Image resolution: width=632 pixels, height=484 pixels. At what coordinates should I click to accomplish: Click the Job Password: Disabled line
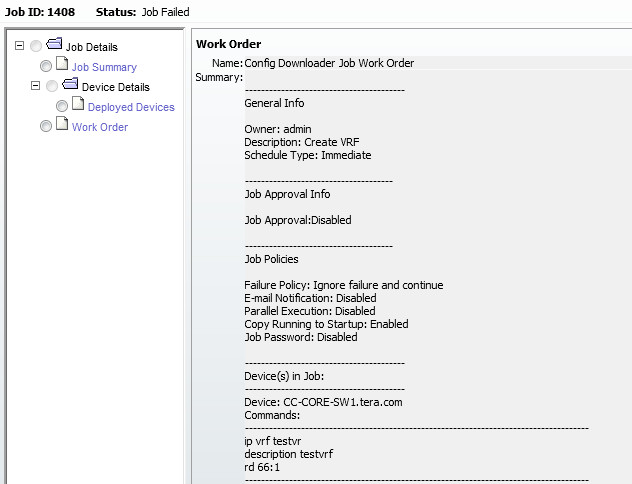(301, 337)
